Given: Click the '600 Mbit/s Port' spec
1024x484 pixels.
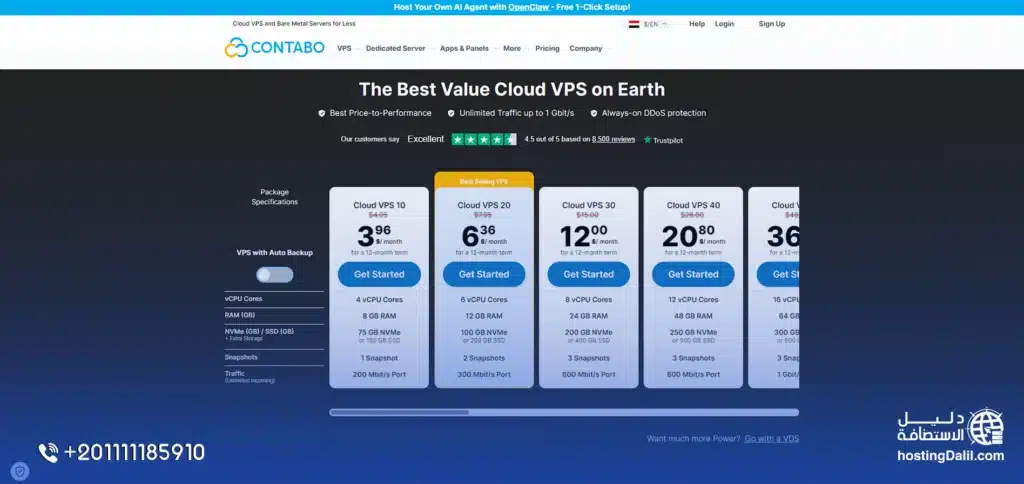Looking at the screenshot, I should click(588, 375).
